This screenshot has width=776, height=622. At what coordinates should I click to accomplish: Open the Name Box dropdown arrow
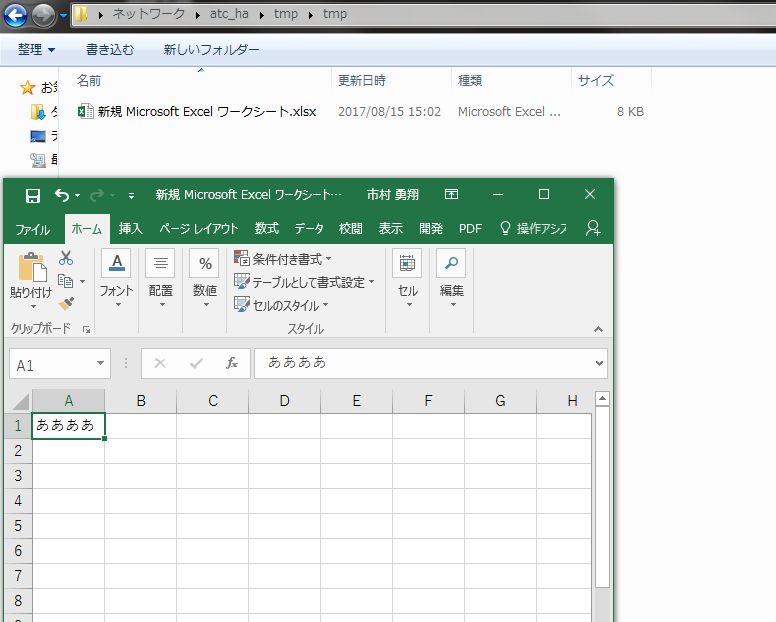coord(100,364)
